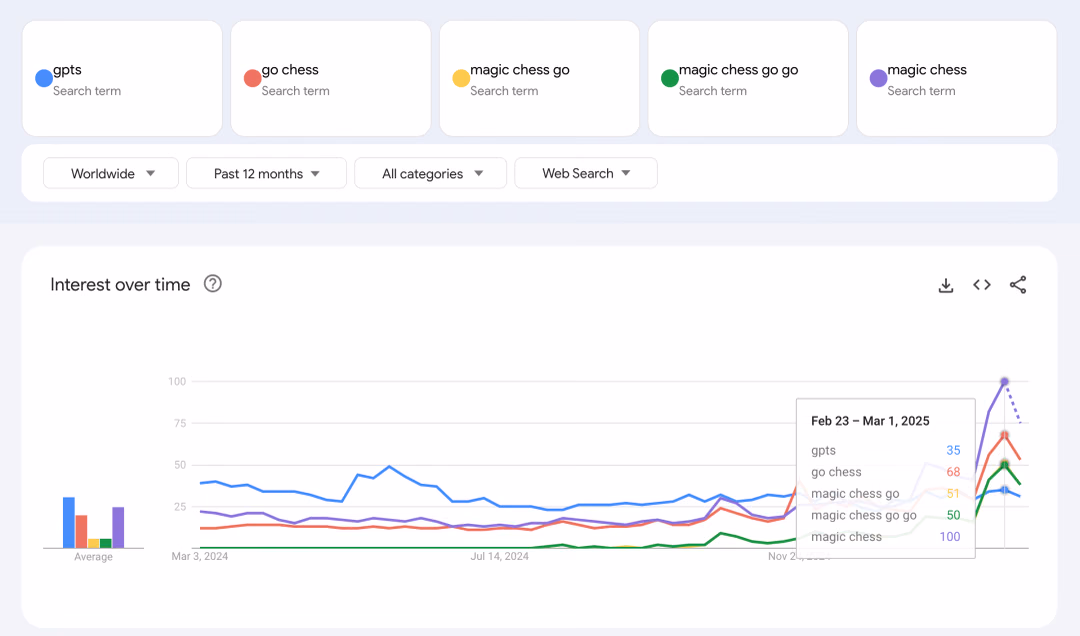Select the gpts search term card
1080x636 pixels.
[122, 79]
